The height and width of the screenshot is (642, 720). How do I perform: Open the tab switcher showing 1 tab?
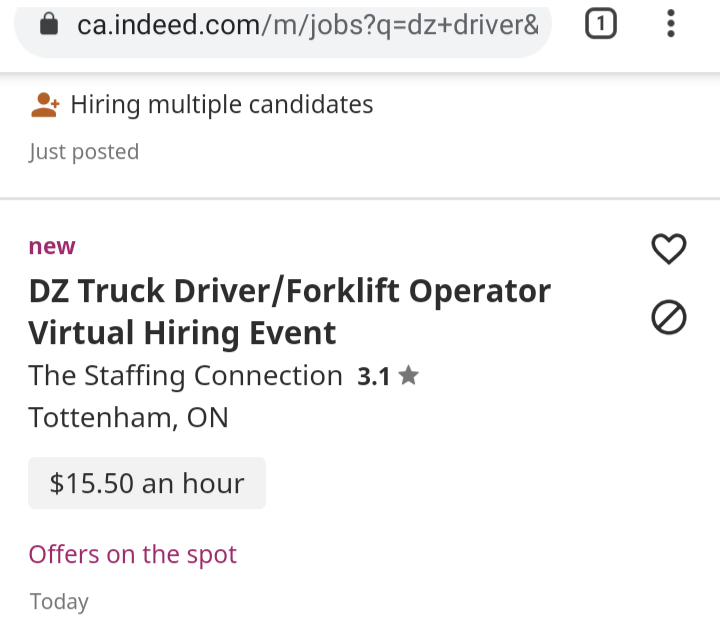[x=599, y=25]
